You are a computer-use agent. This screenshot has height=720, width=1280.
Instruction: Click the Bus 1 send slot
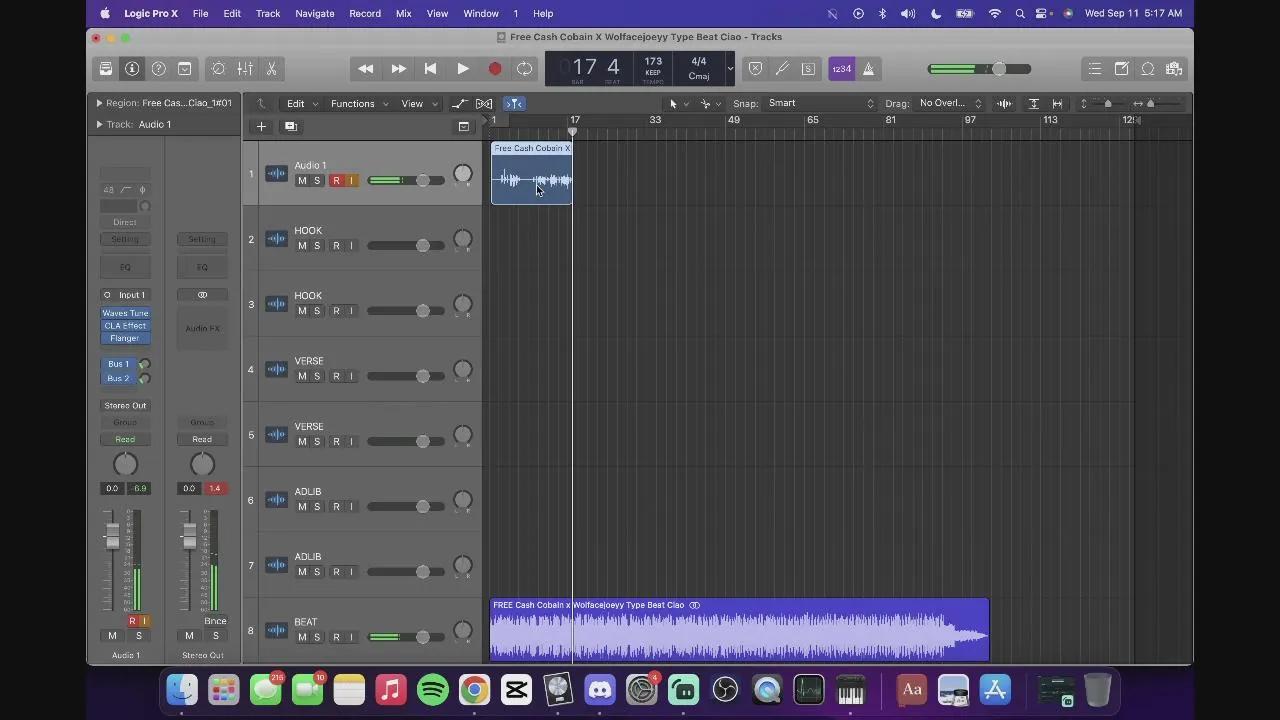(x=118, y=364)
